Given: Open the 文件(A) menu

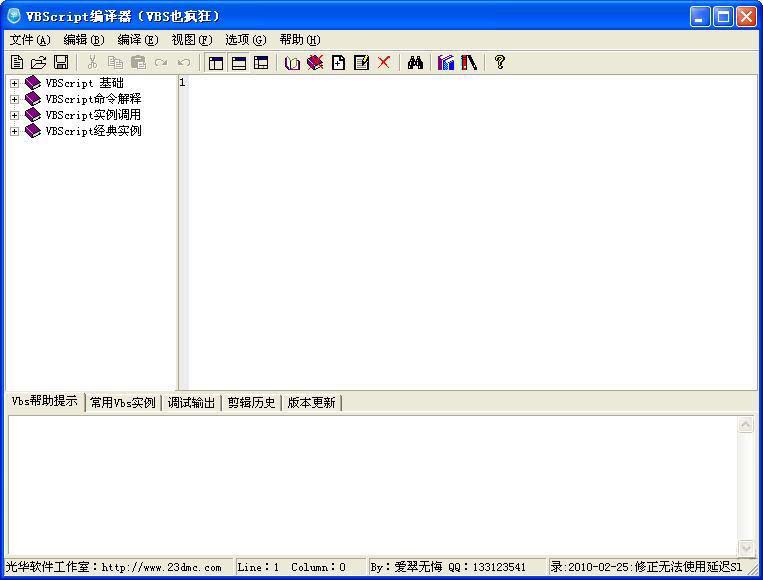Looking at the screenshot, I should coord(29,40).
